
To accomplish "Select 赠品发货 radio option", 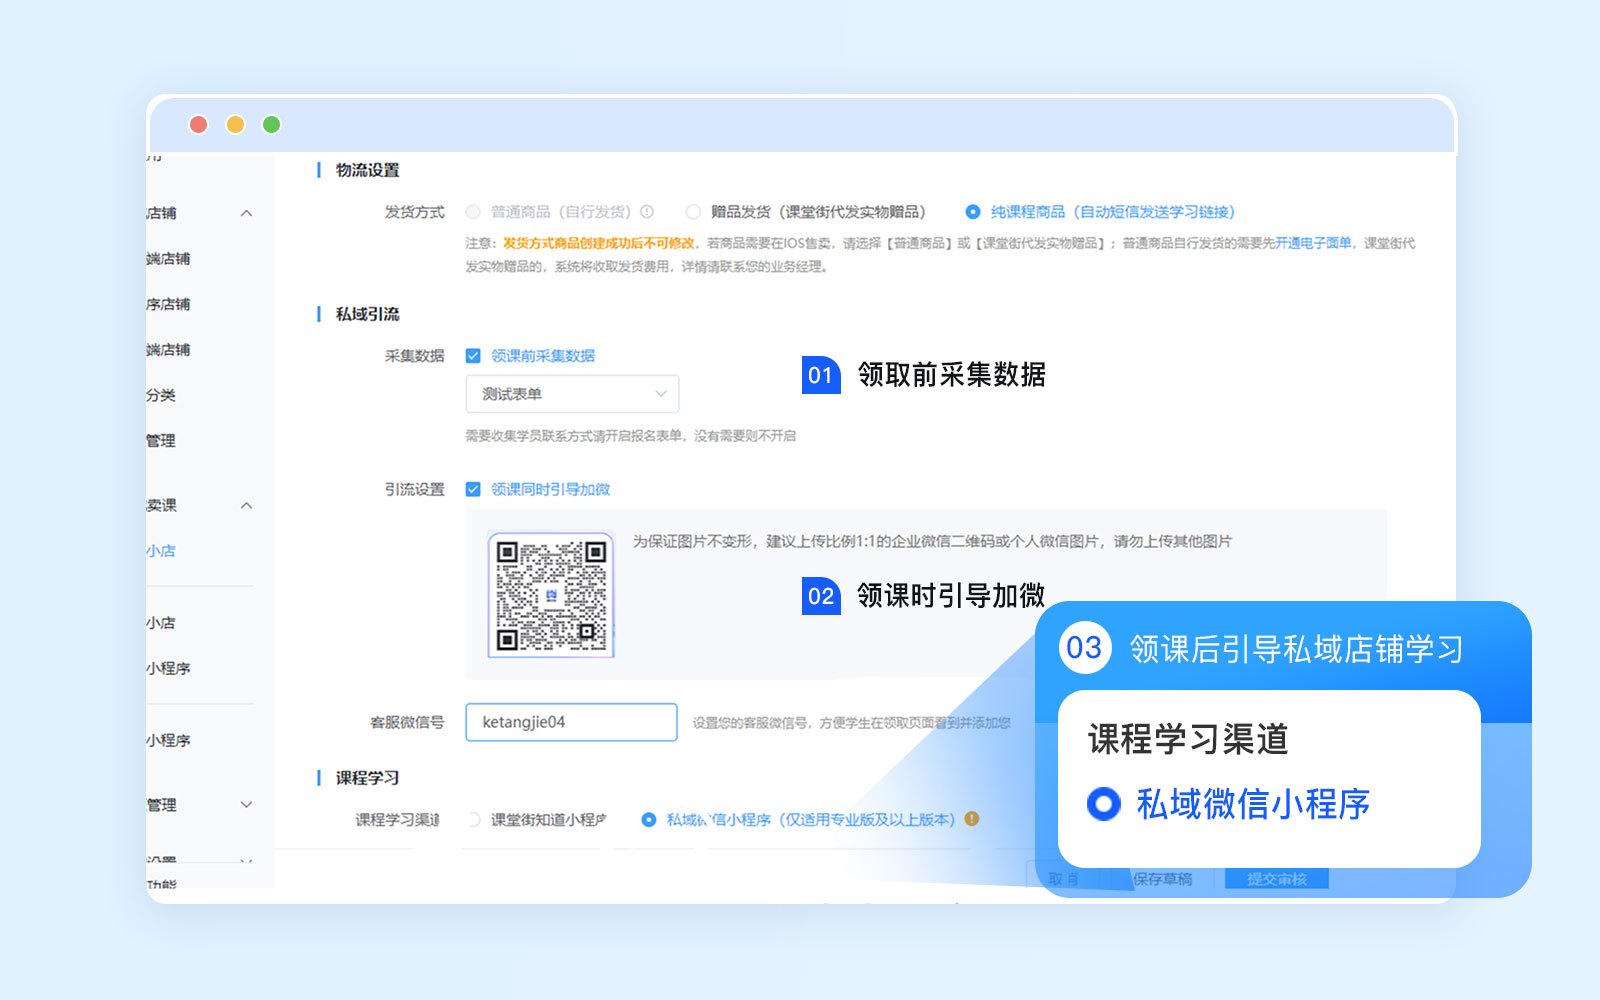I will [693, 212].
